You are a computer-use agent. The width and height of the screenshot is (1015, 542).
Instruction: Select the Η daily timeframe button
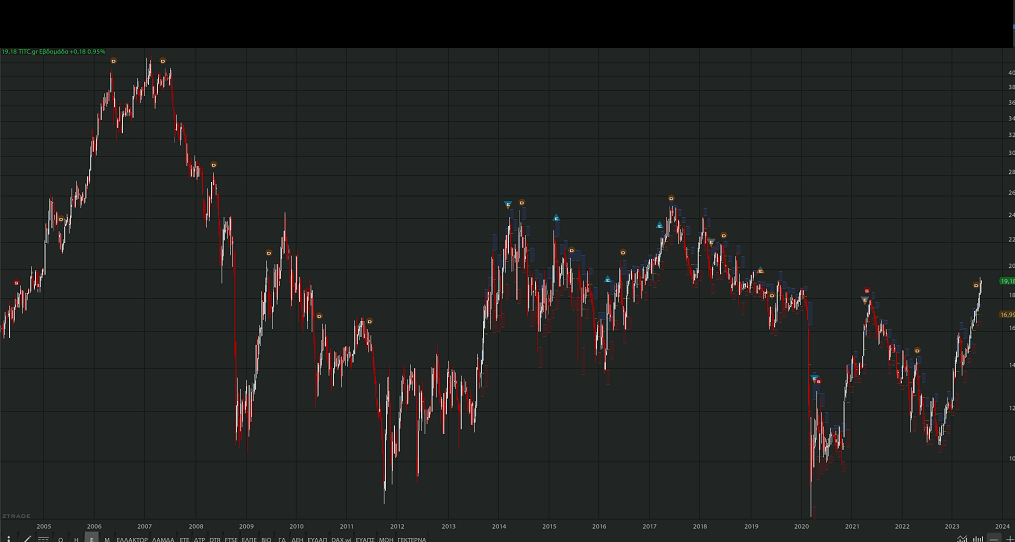coord(76,539)
